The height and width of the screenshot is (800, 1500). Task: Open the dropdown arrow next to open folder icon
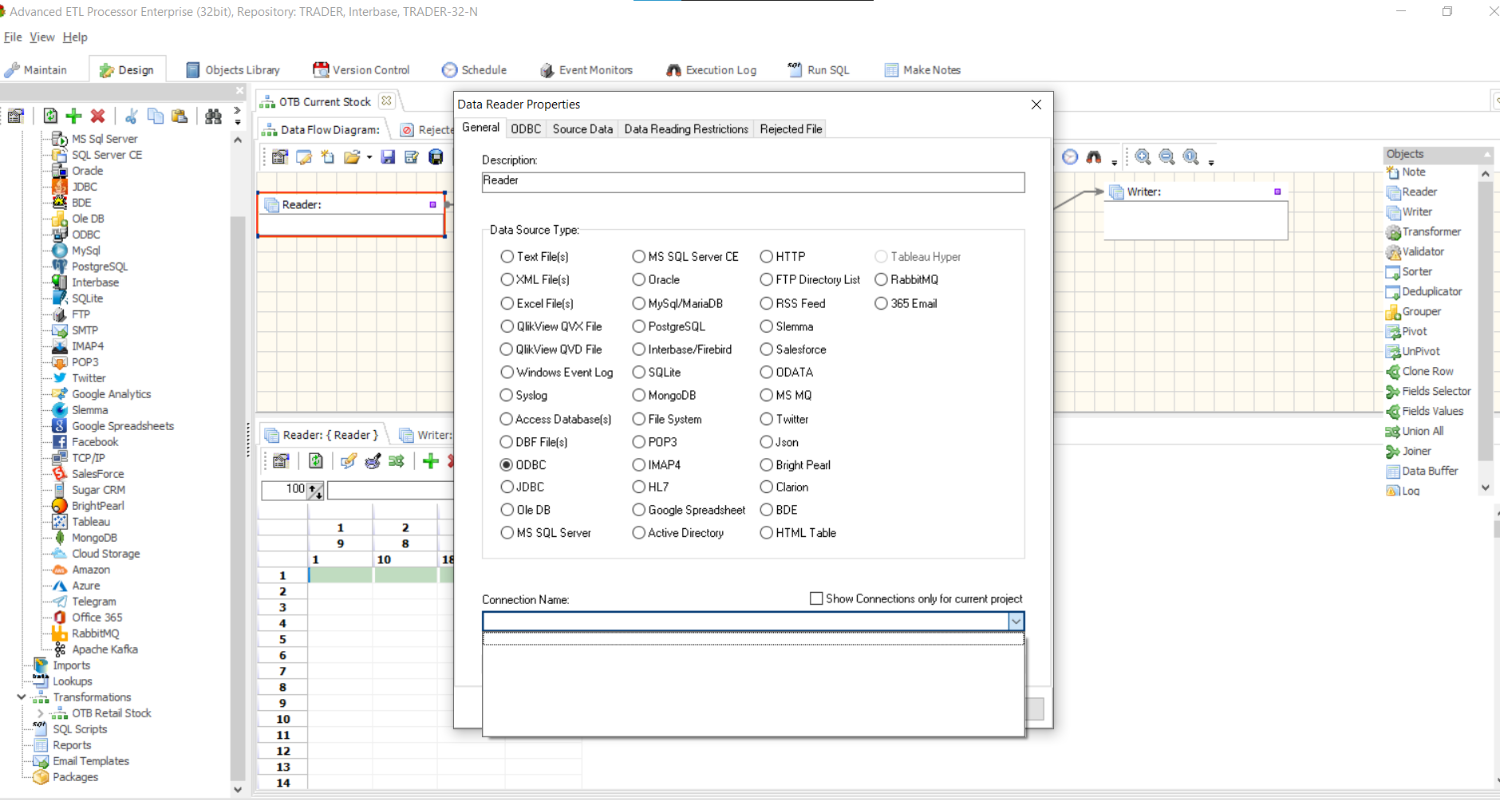(x=369, y=158)
